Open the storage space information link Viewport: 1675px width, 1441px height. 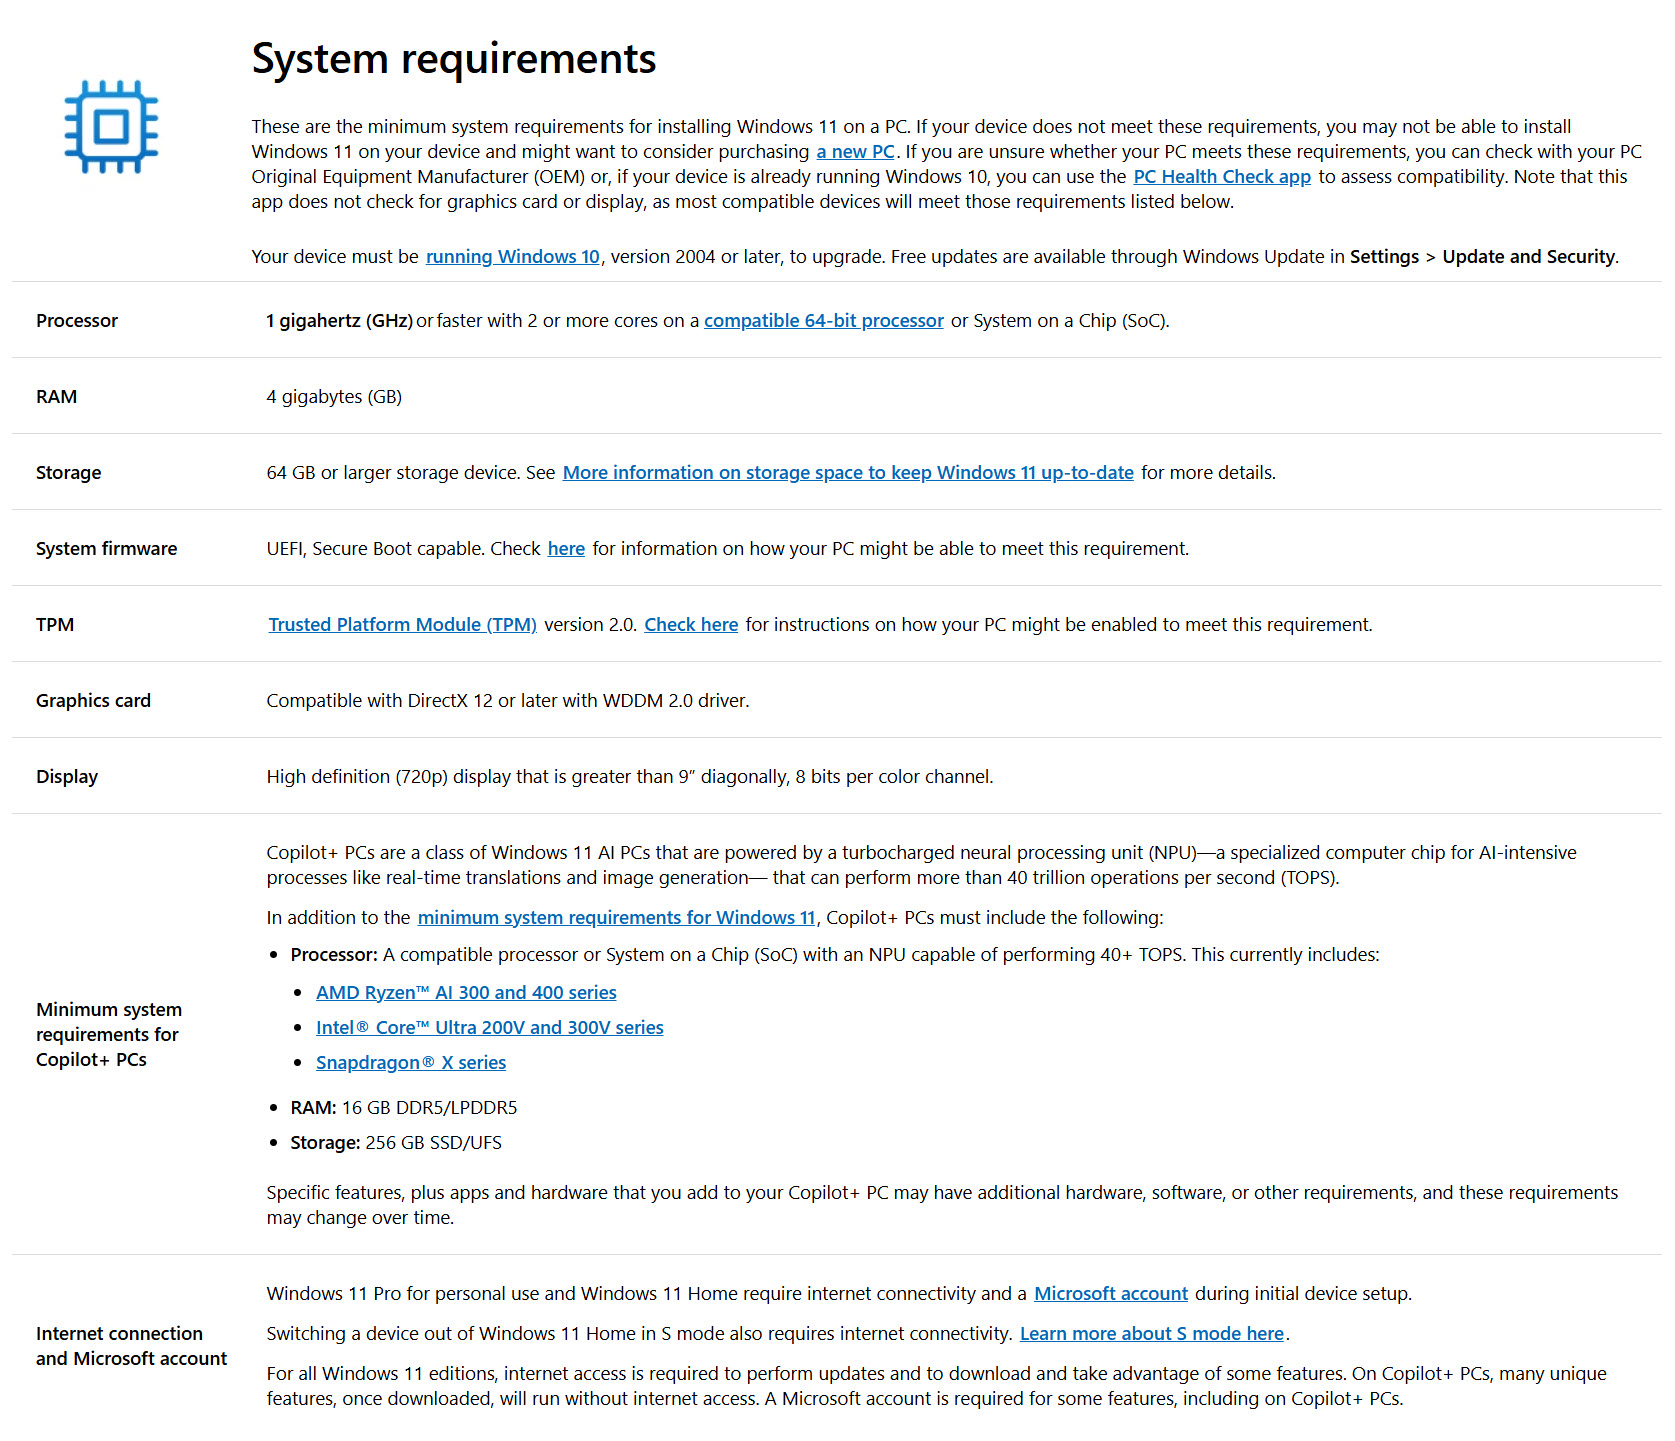[847, 473]
